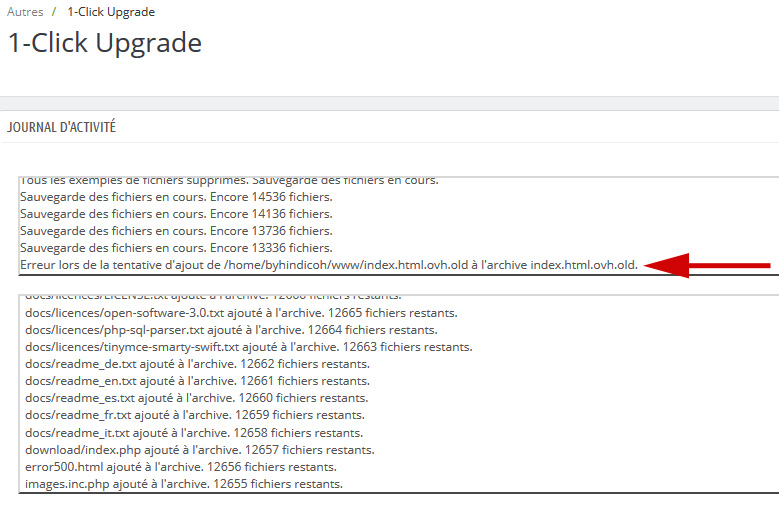Screen dimensions: 779x511
Task: Click the readme_en.txt log entry
Action: click(197, 381)
